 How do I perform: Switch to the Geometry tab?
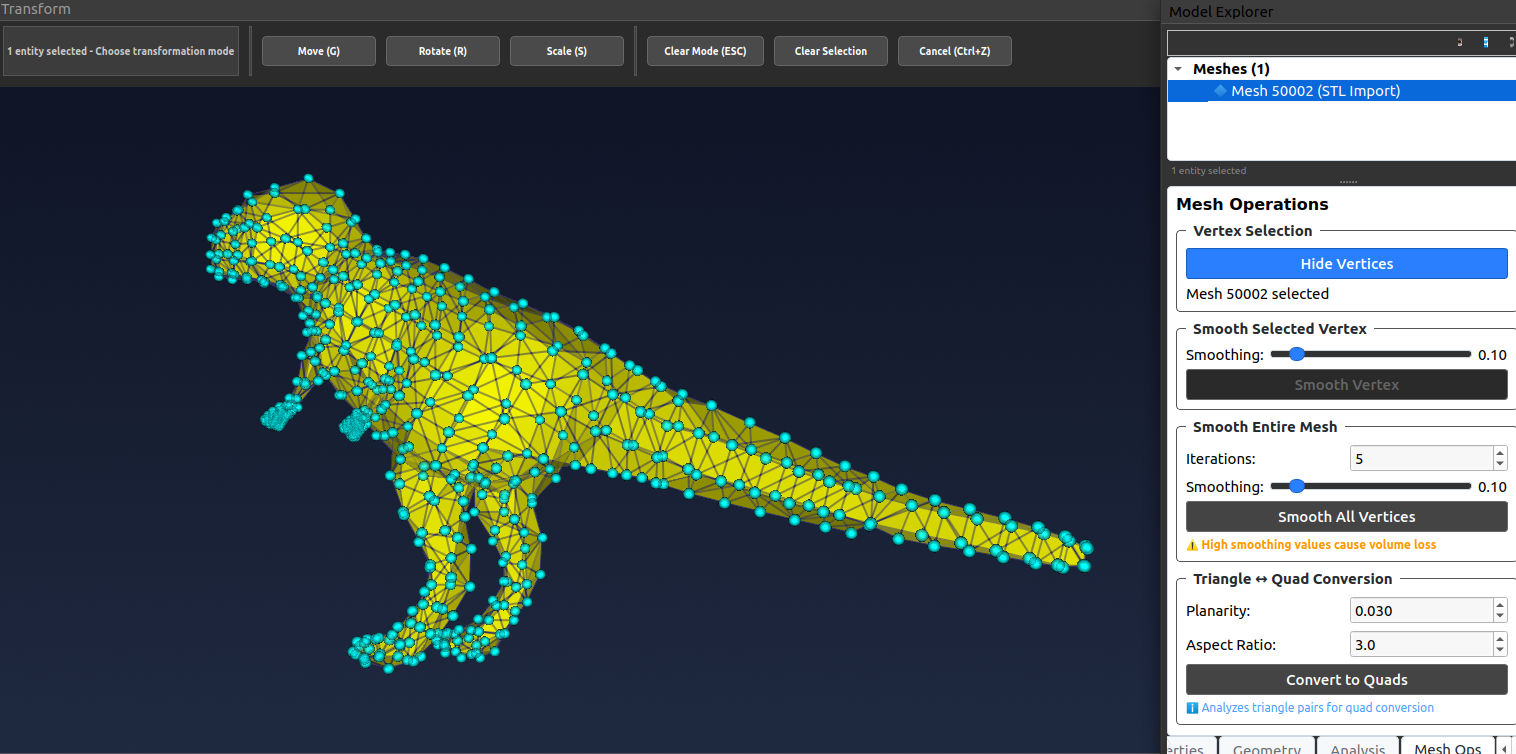point(1266,747)
